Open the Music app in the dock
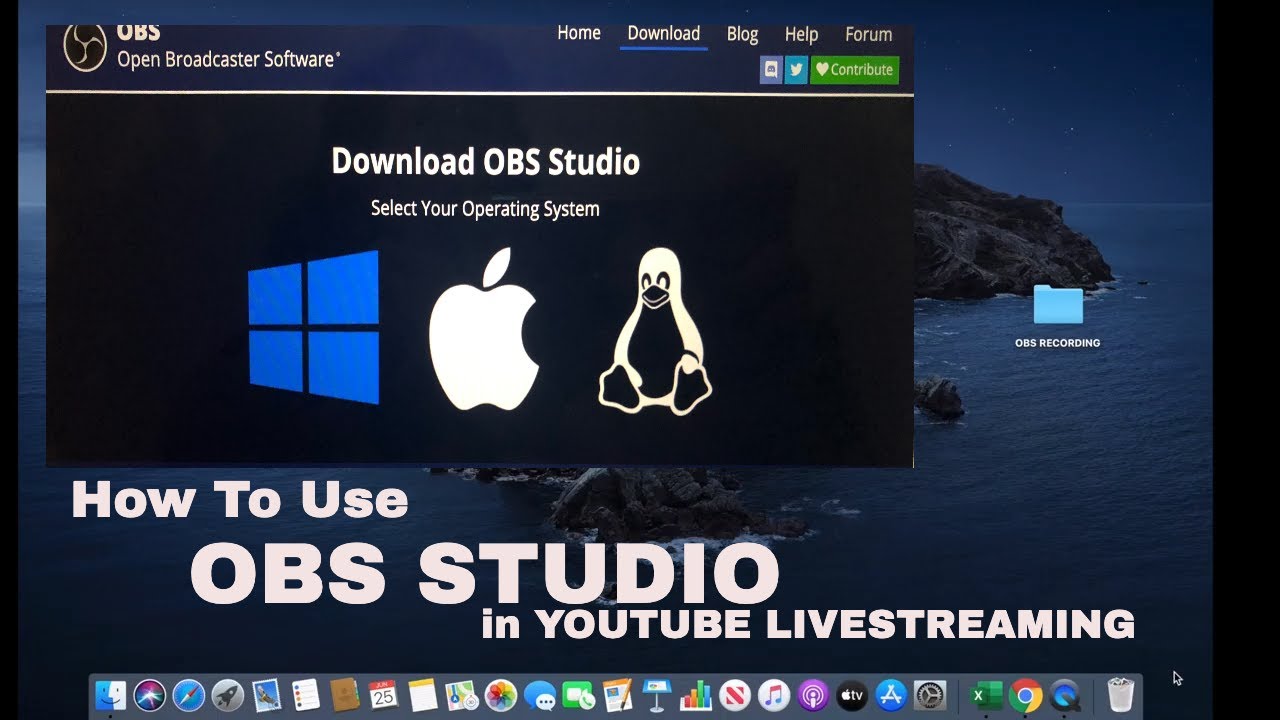The image size is (1280, 720). pyautogui.click(x=773, y=695)
